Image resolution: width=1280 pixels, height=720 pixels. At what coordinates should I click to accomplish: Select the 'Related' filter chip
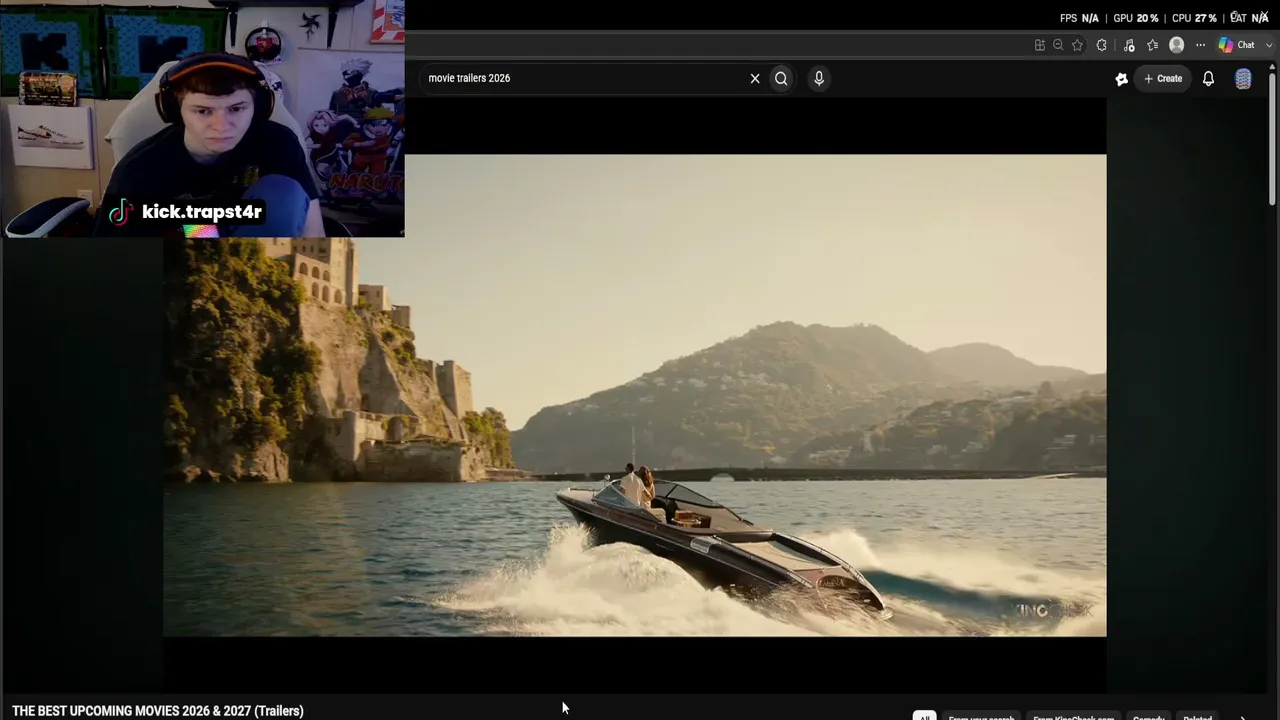(x=1197, y=716)
